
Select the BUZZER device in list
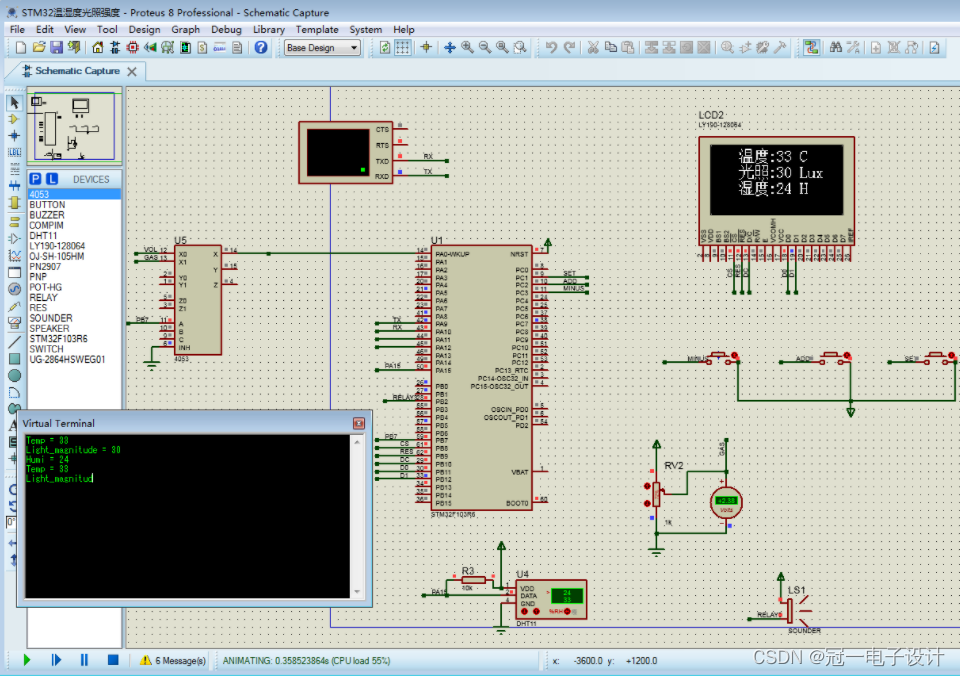47,215
